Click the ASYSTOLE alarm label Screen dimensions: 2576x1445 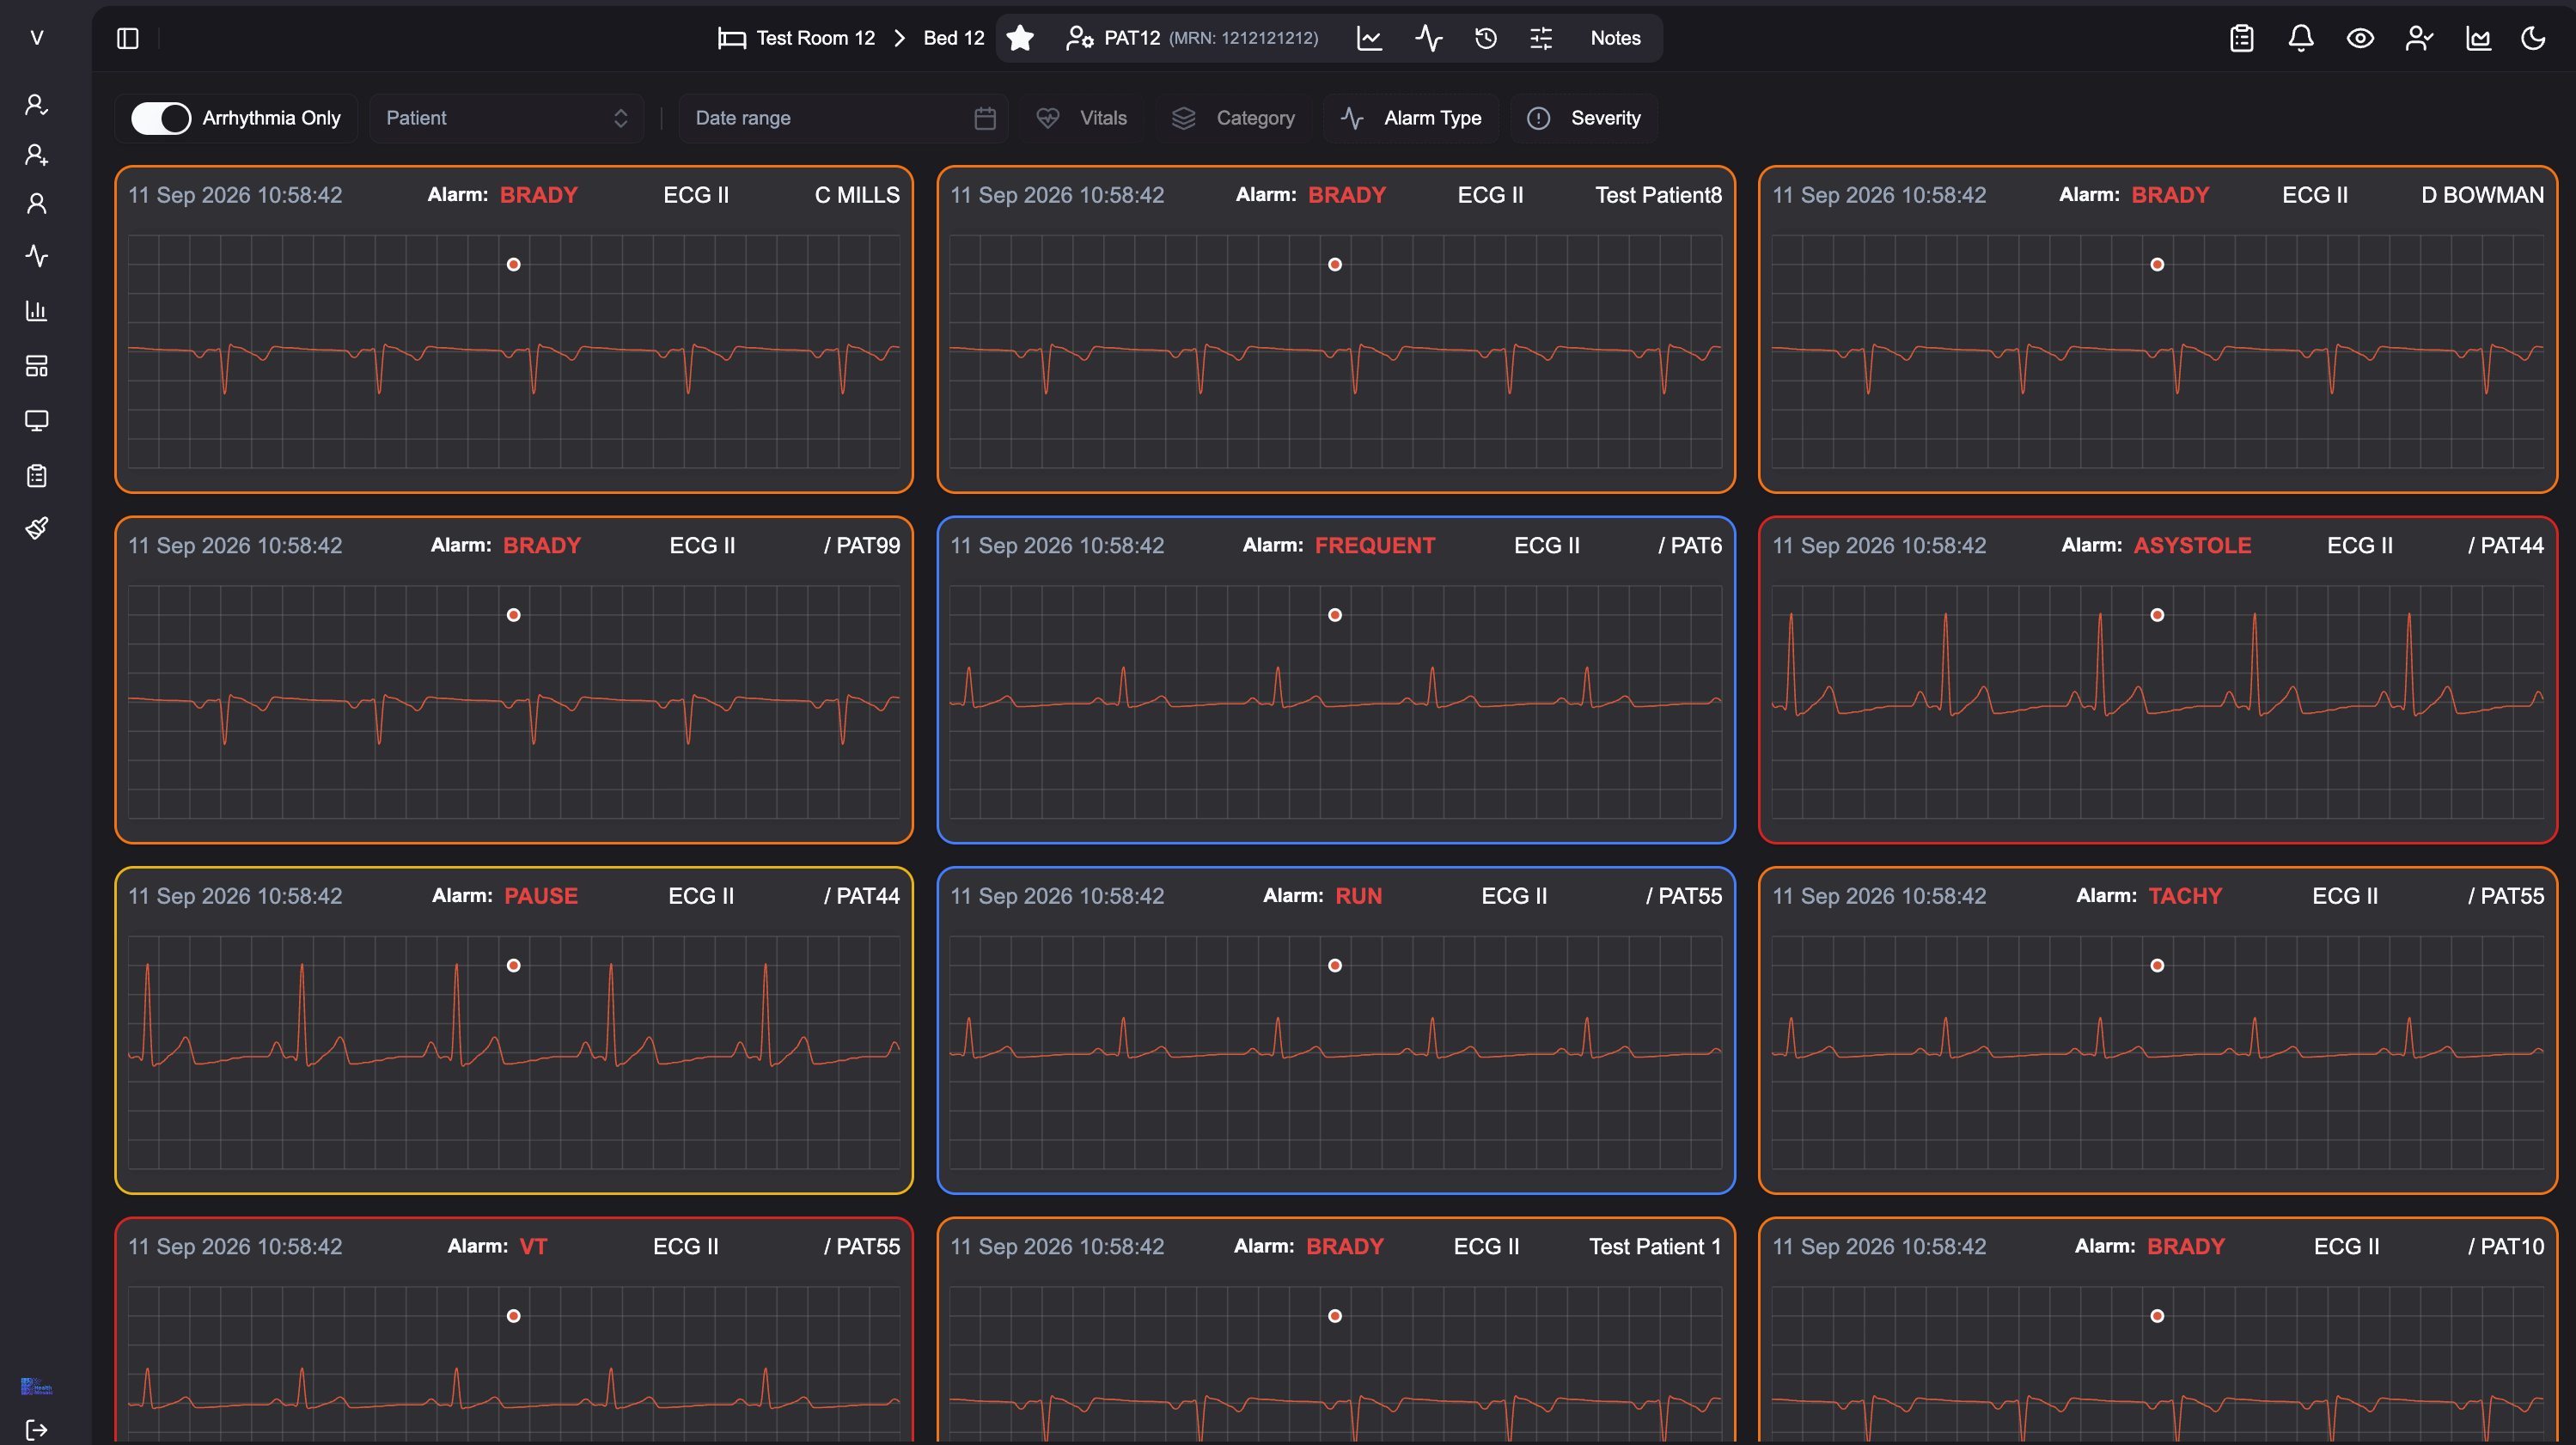pyautogui.click(x=2192, y=545)
